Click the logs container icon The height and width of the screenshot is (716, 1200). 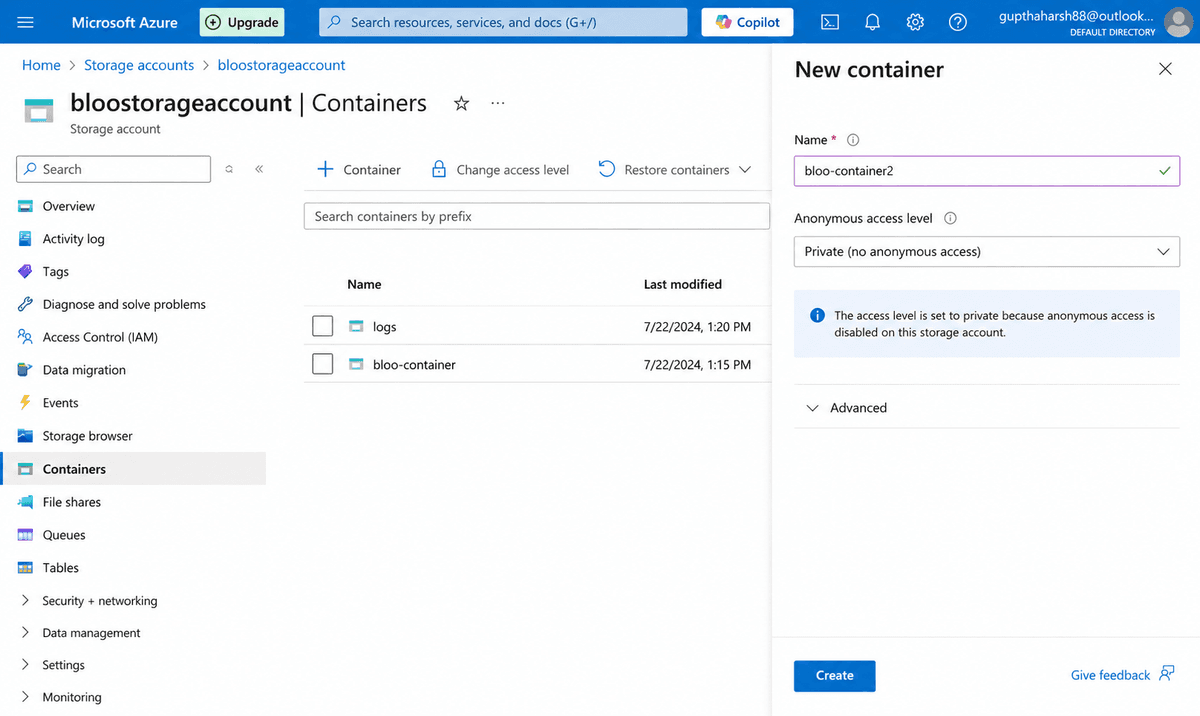coord(356,326)
